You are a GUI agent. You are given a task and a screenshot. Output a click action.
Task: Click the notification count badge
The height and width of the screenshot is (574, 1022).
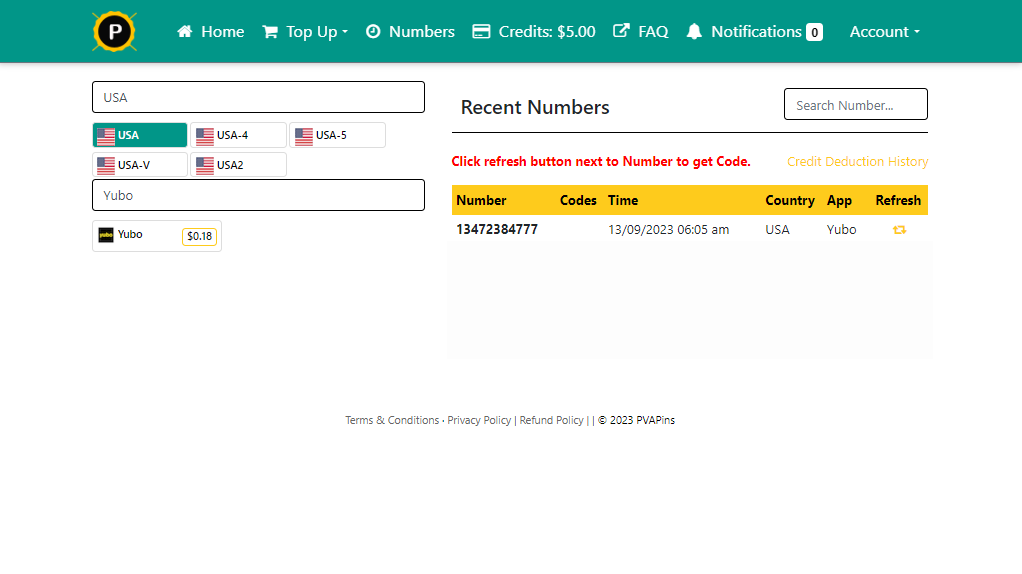(814, 32)
